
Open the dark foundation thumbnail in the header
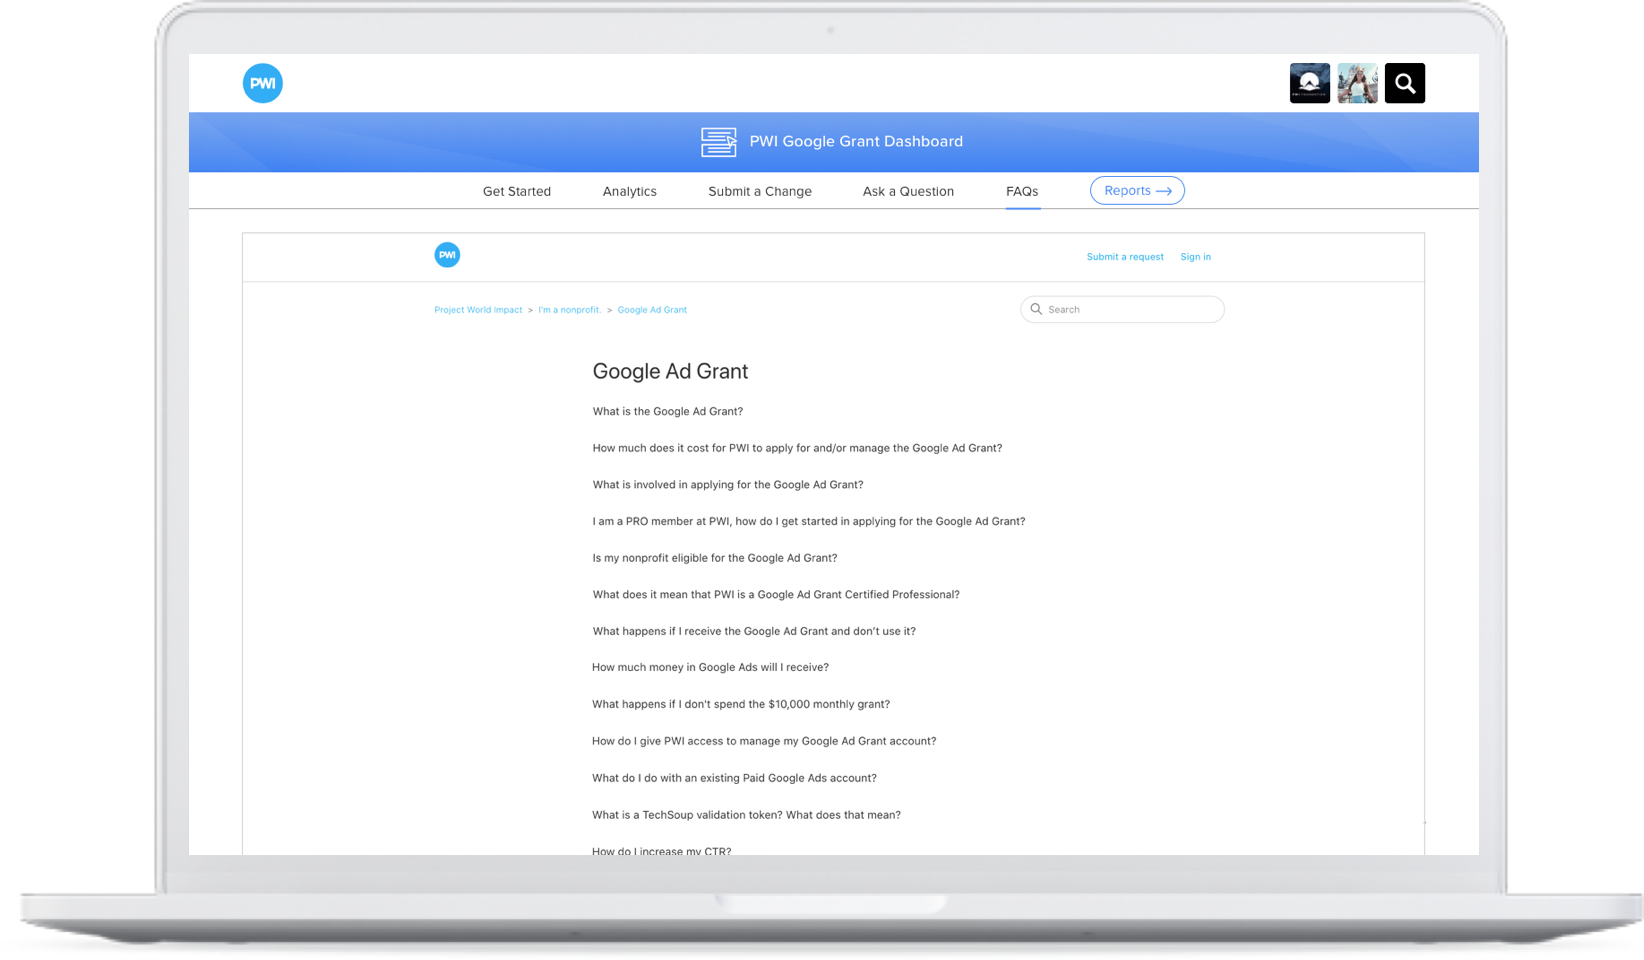[1310, 83]
